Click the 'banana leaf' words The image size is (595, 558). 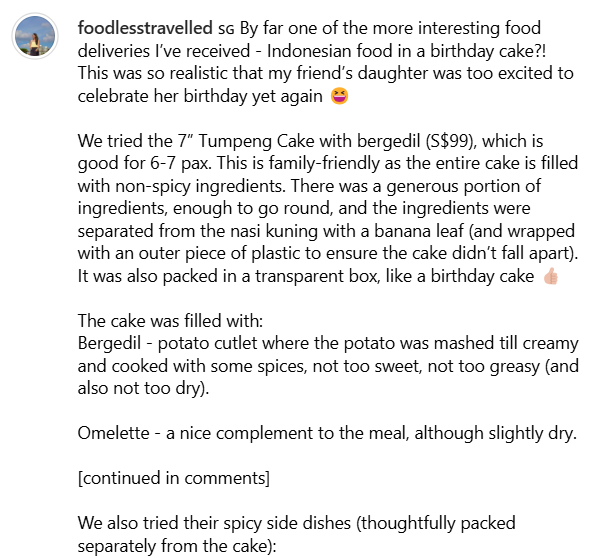[x=419, y=231]
